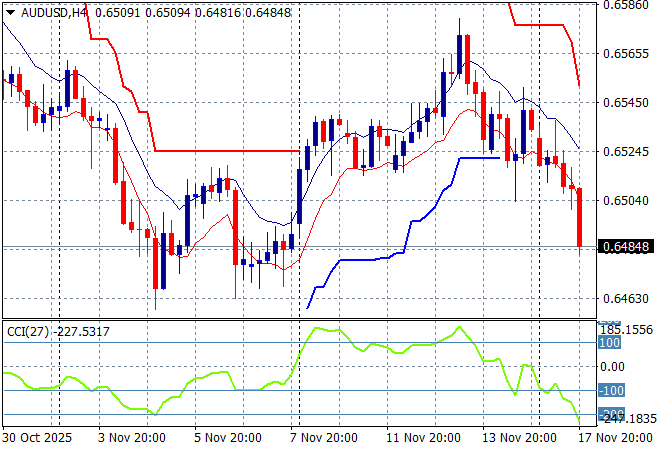This screenshot has width=660, height=450.
Task: Click the -247.1835 CCI scale value
Action: [x=630, y=418]
